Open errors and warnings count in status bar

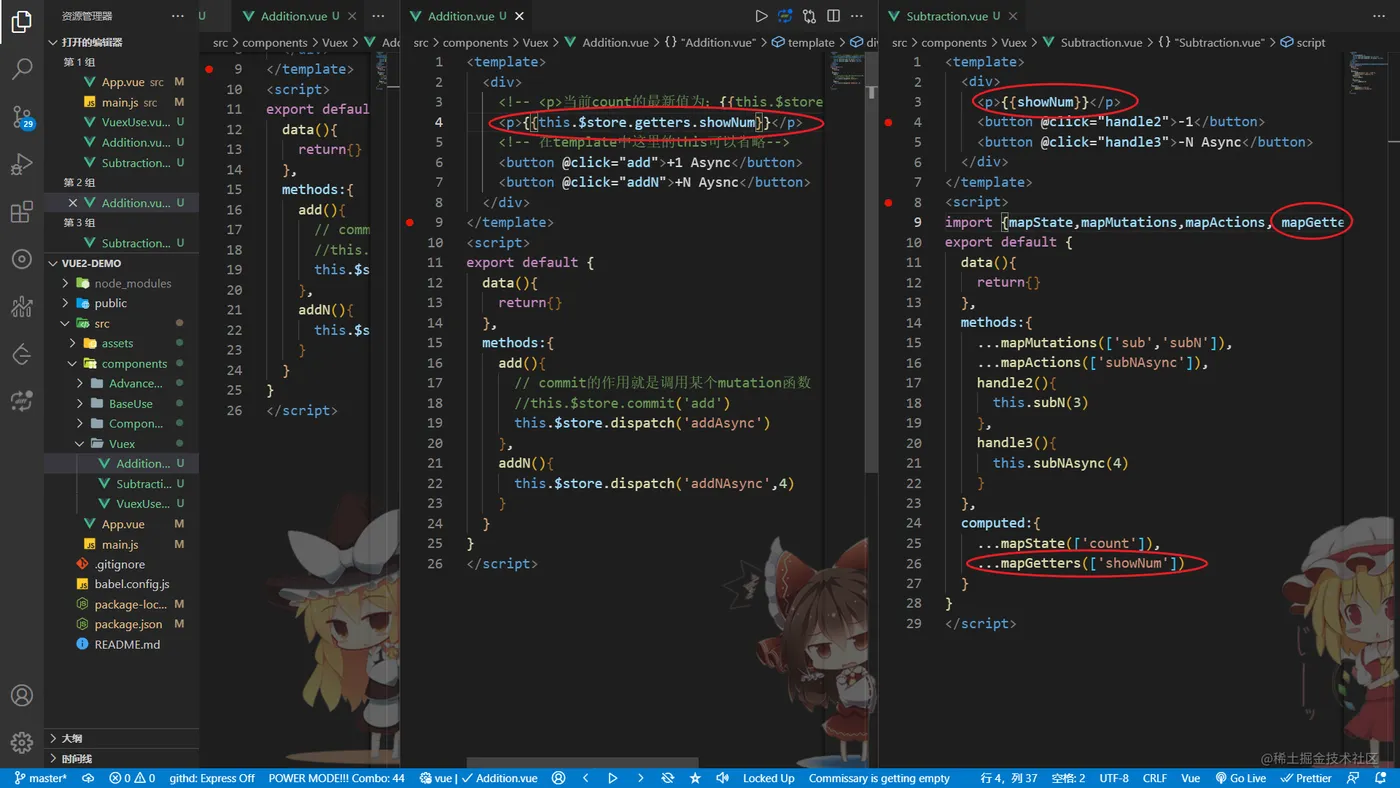tap(132, 778)
